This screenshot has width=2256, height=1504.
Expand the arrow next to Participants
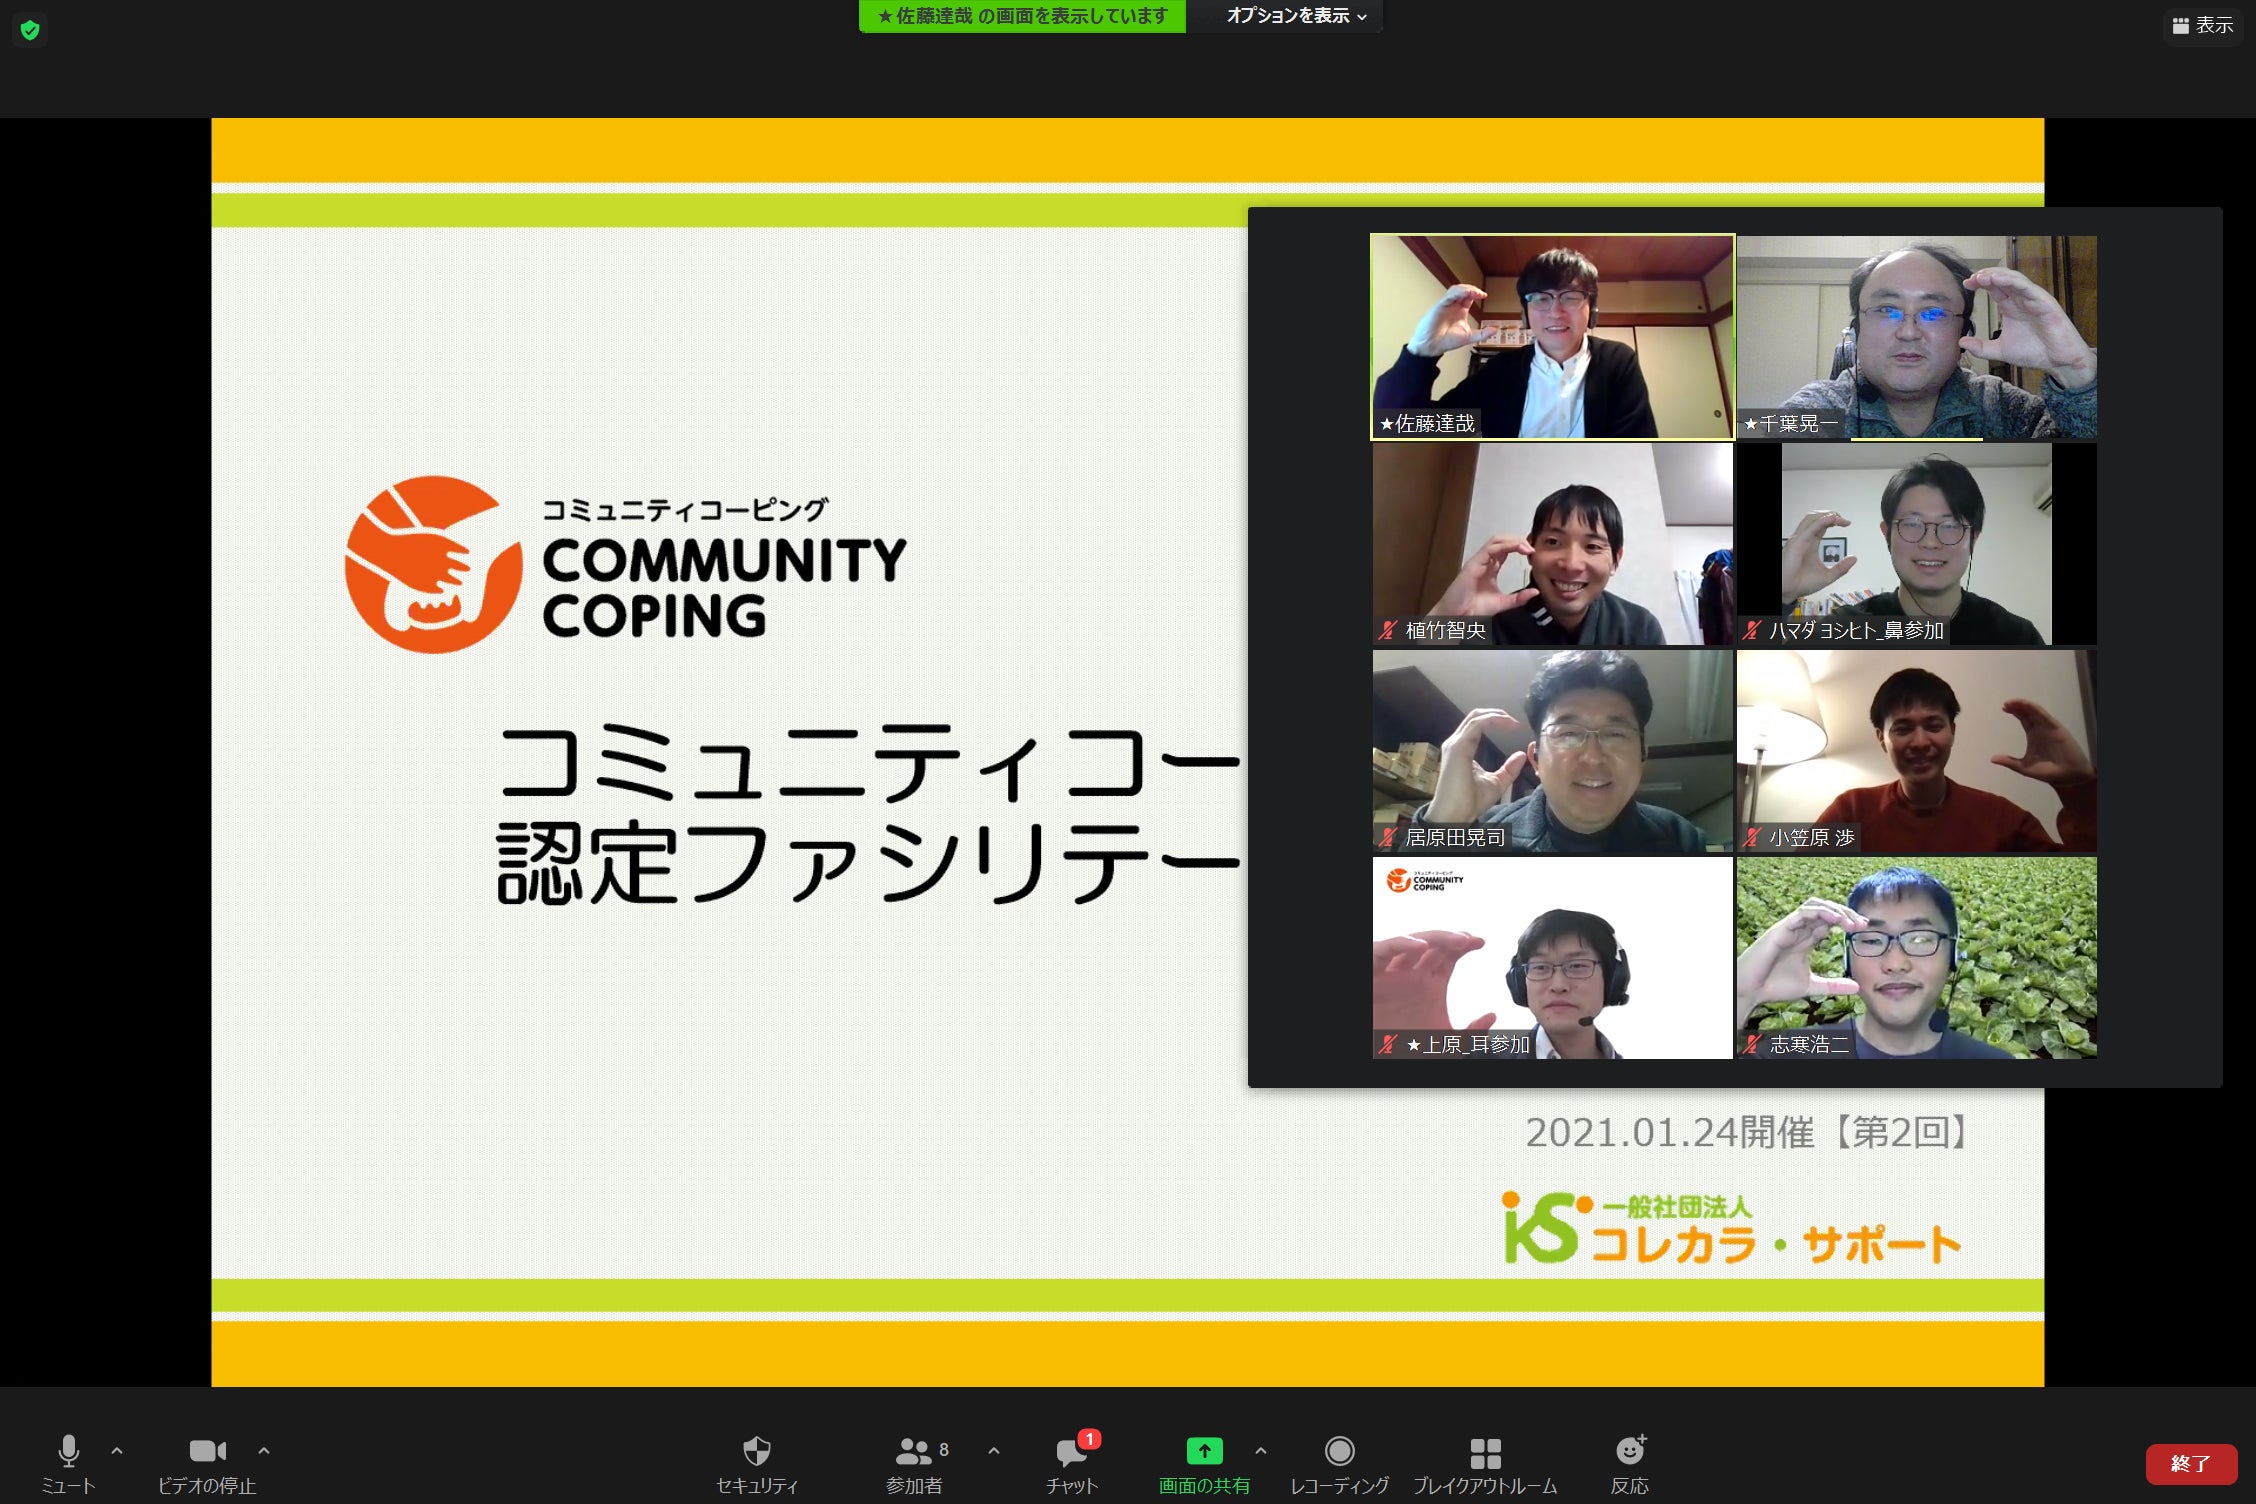(993, 1450)
